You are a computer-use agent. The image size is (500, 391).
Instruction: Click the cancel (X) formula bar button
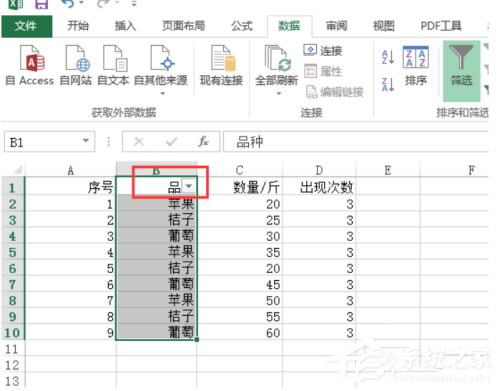tap(139, 142)
